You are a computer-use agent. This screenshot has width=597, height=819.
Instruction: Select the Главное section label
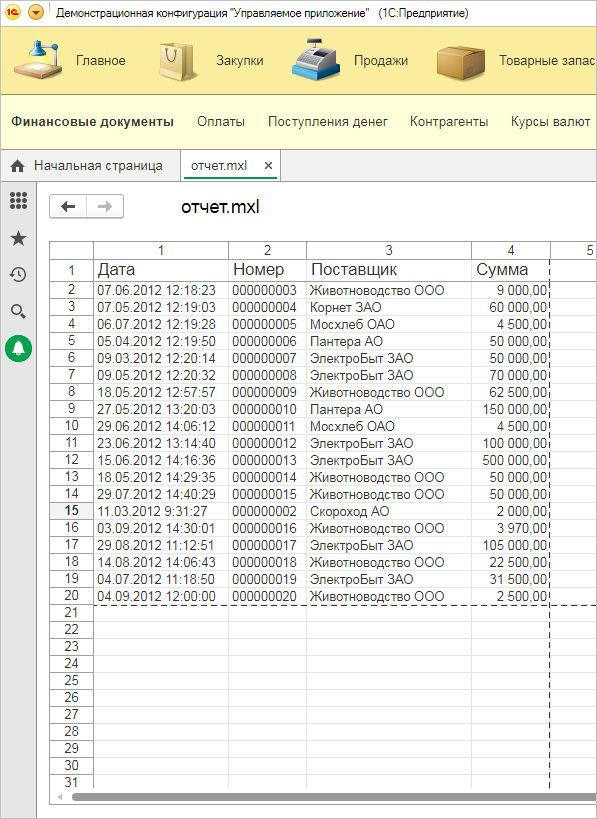coord(101,61)
